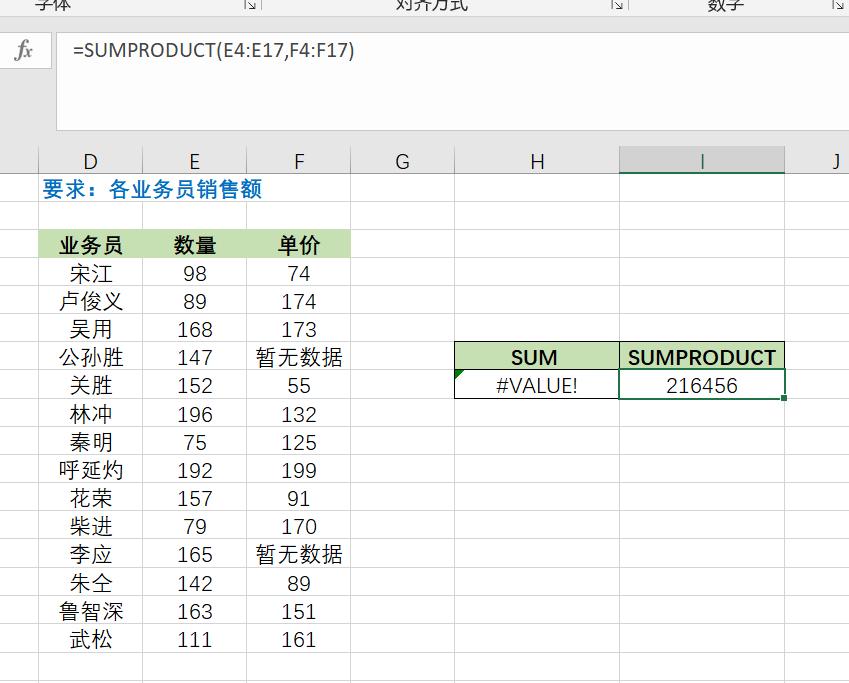Select quantity cell 142 for 朱仝
The width and height of the screenshot is (849, 683).
194,583
